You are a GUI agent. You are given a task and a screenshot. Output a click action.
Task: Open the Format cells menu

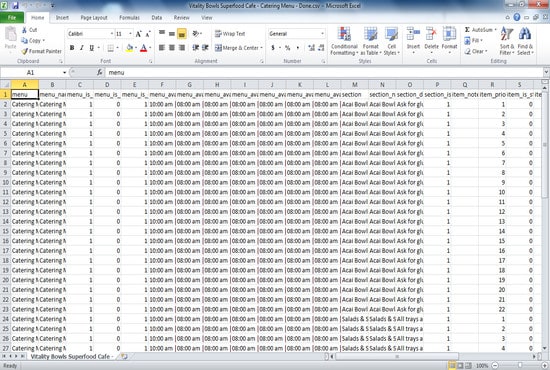(449, 40)
